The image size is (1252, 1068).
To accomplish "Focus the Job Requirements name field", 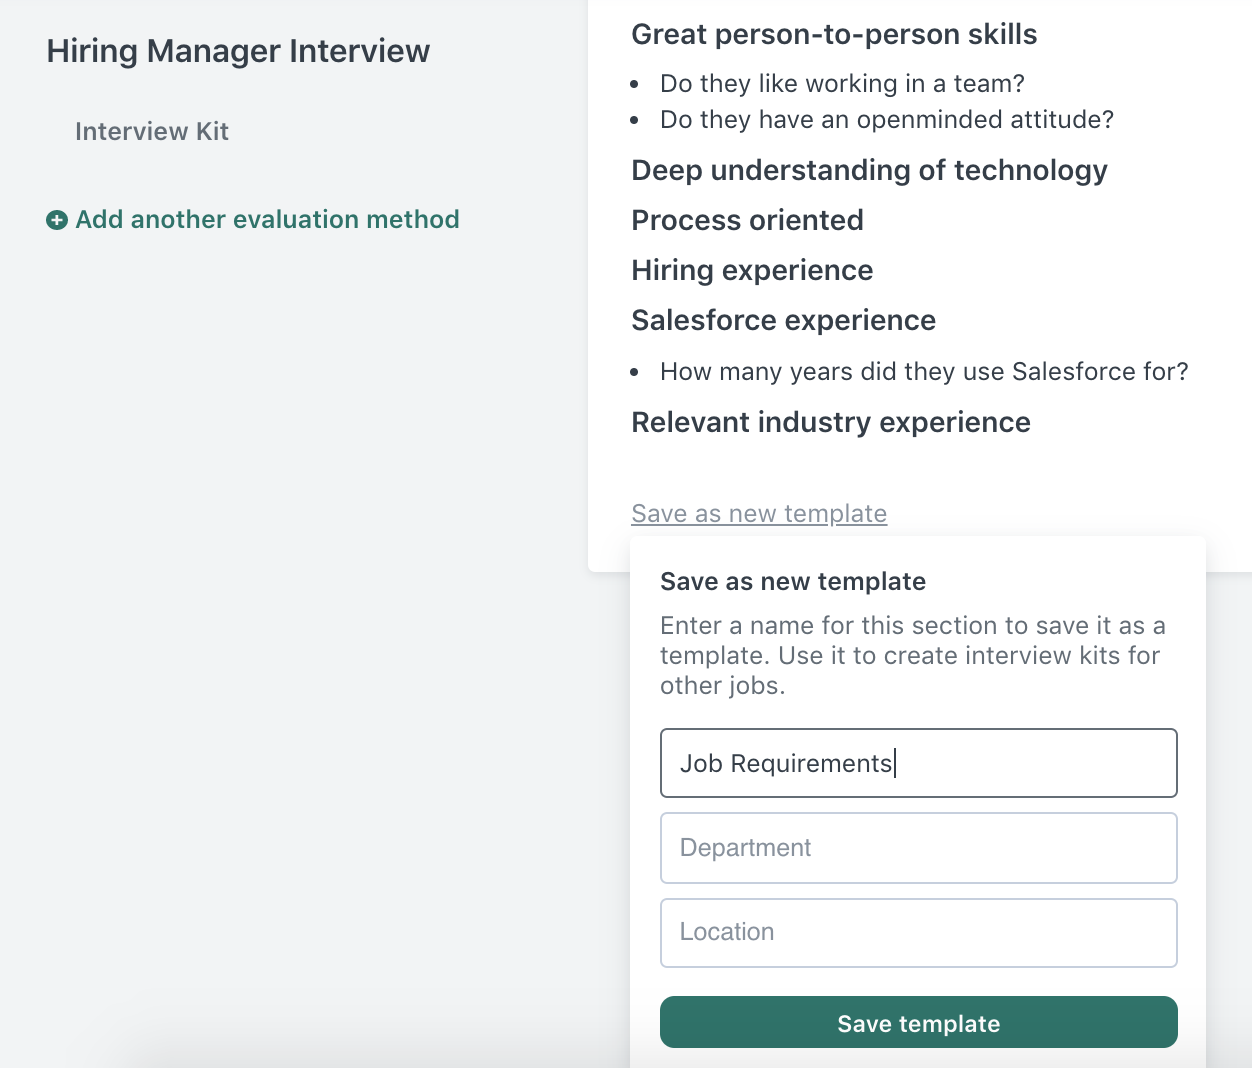I will 918,763.
